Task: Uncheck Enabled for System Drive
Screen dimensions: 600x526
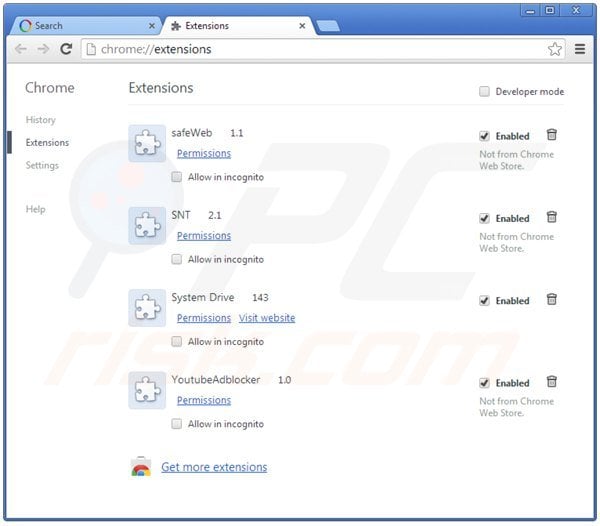Action: click(484, 300)
